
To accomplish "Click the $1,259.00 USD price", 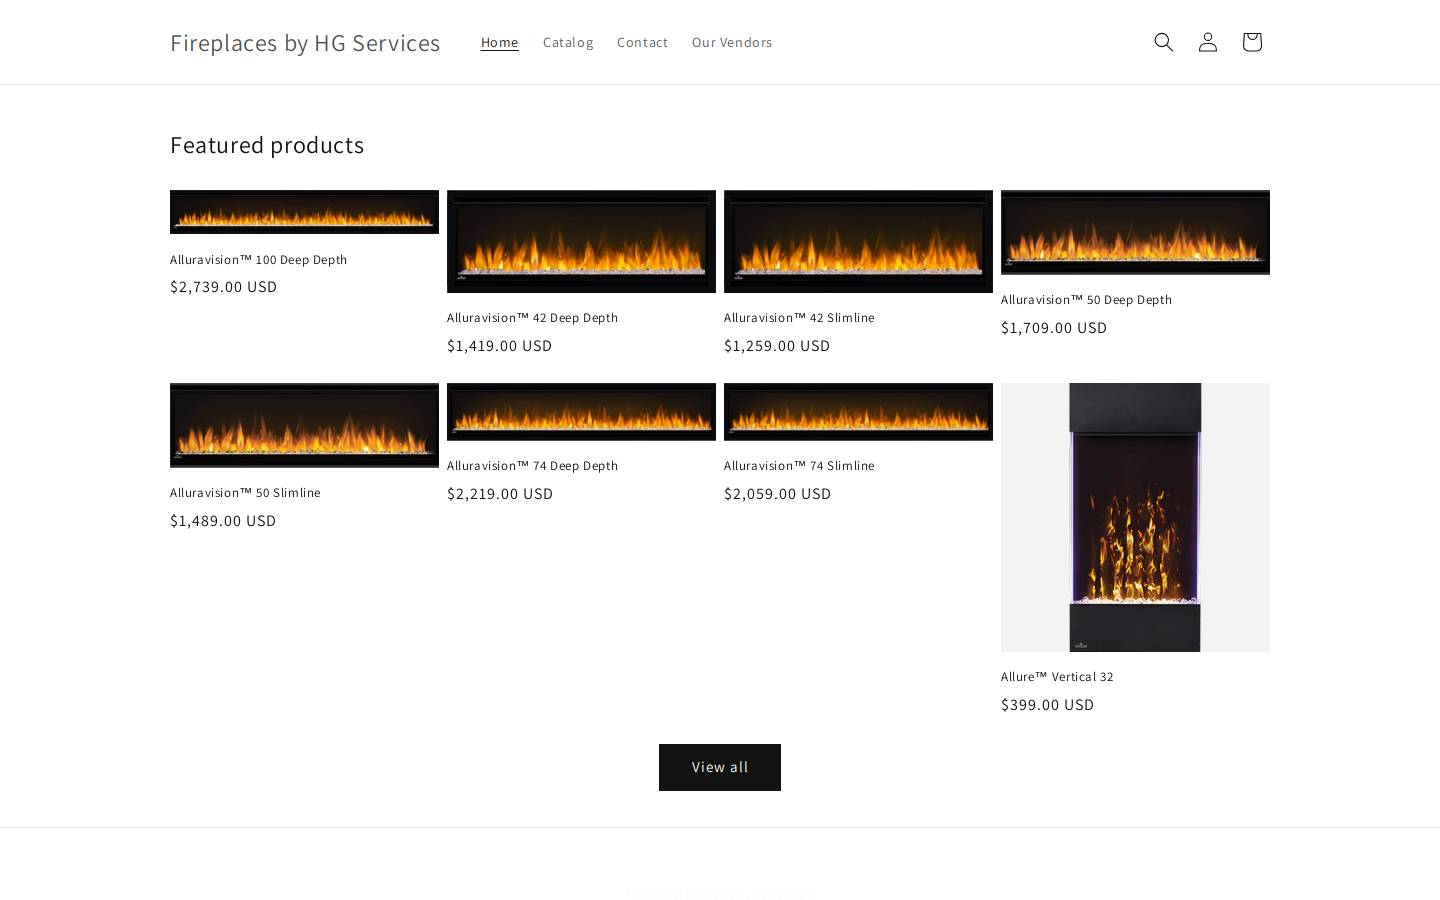I will [x=777, y=346].
